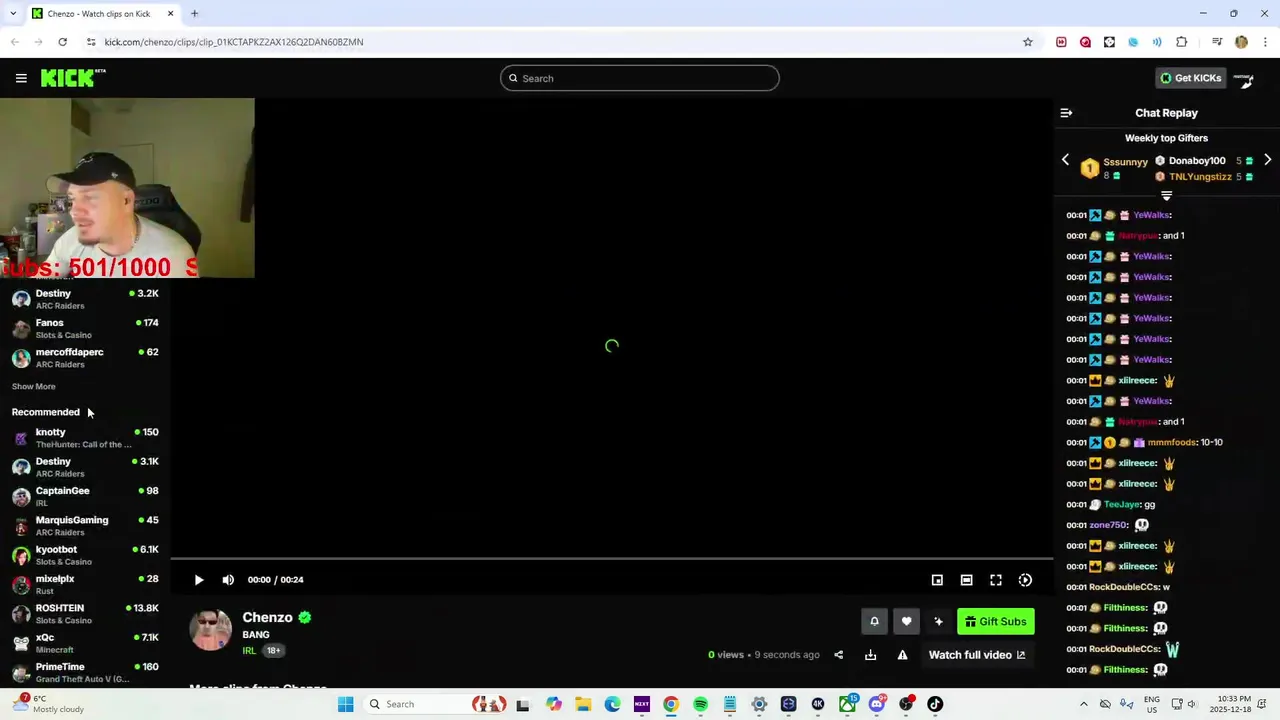The image size is (1280, 720).
Task: Click the Gift Subs button
Action: (996, 621)
